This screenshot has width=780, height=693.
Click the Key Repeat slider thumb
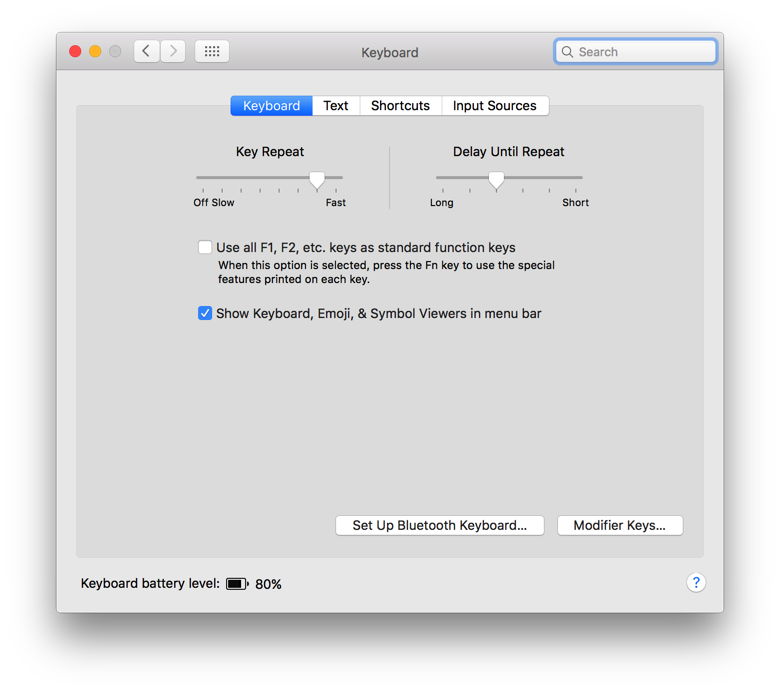coord(317,179)
